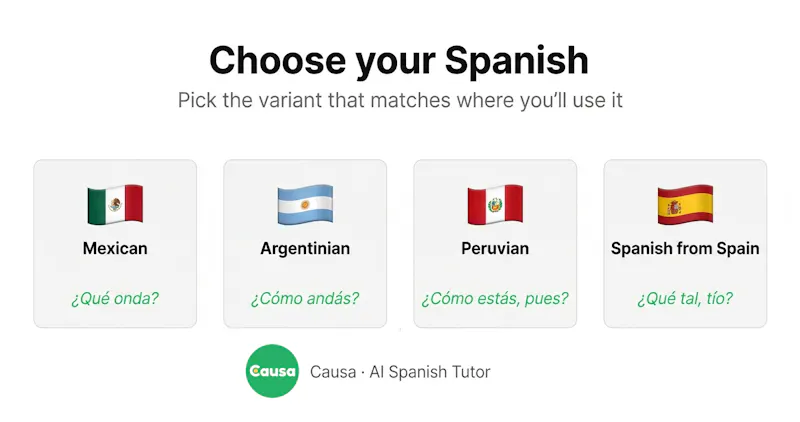Choose the Argentinian variant card

click(x=305, y=243)
